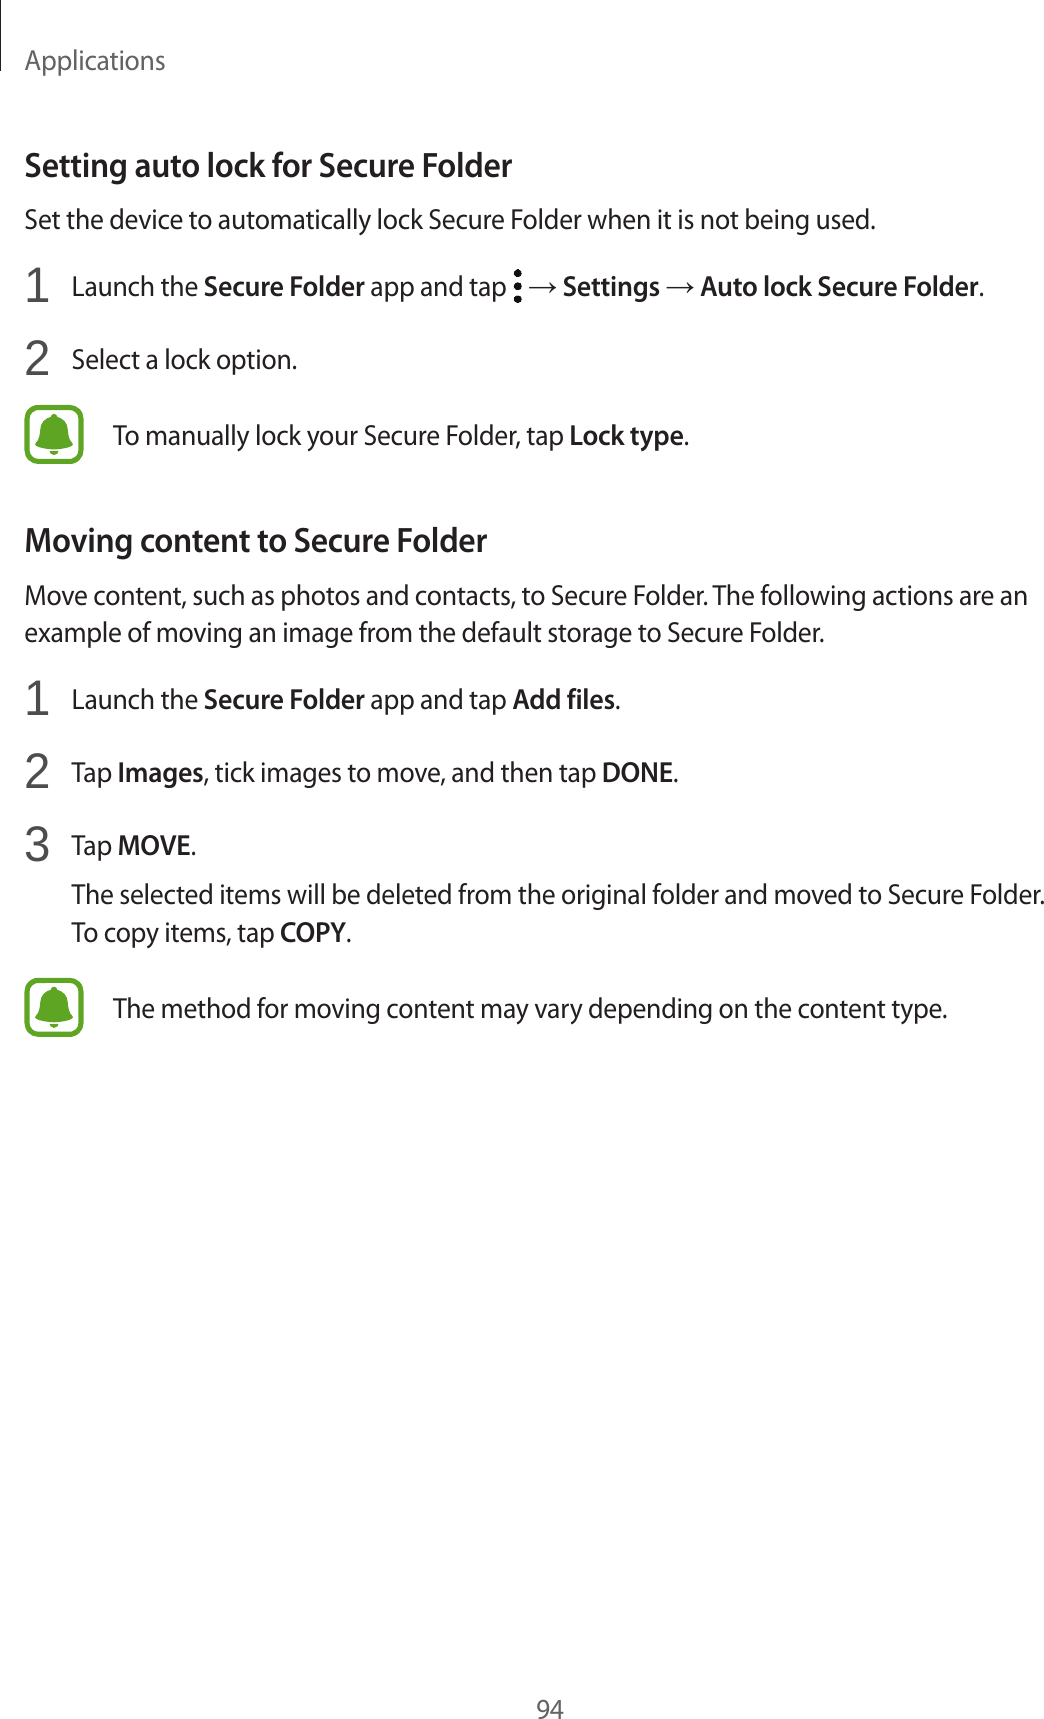Click the three-dot more options icon
Viewport: 1044px width, 1719px height.
coord(517,286)
